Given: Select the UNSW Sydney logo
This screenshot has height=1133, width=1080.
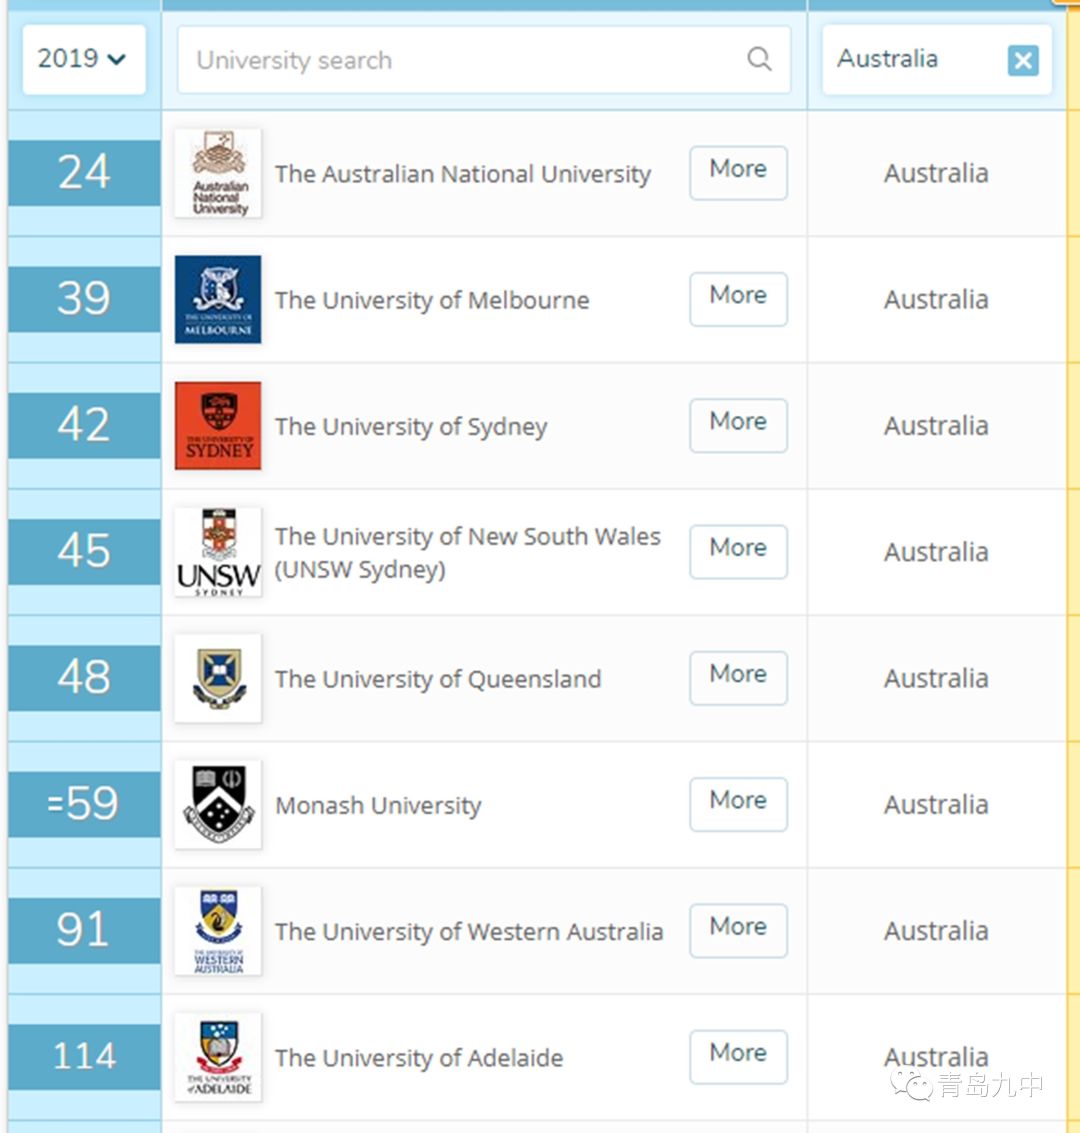Looking at the screenshot, I should click(x=218, y=552).
